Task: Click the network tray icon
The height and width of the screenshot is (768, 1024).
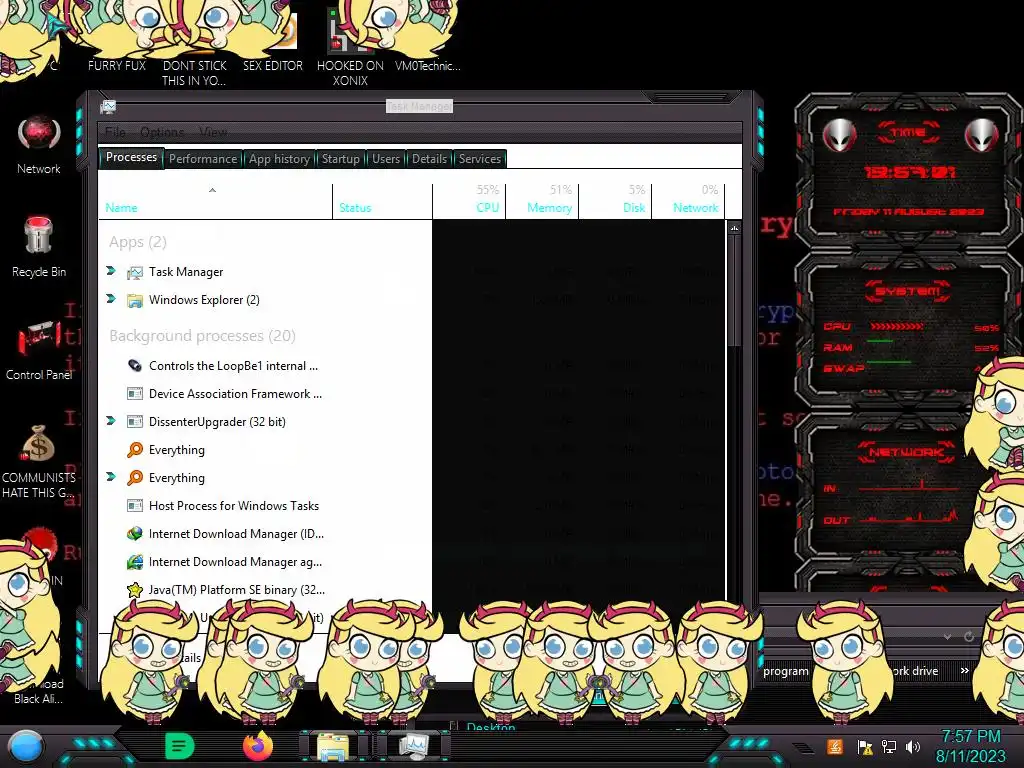Action: pyautogui.click(x=889, y=746)
